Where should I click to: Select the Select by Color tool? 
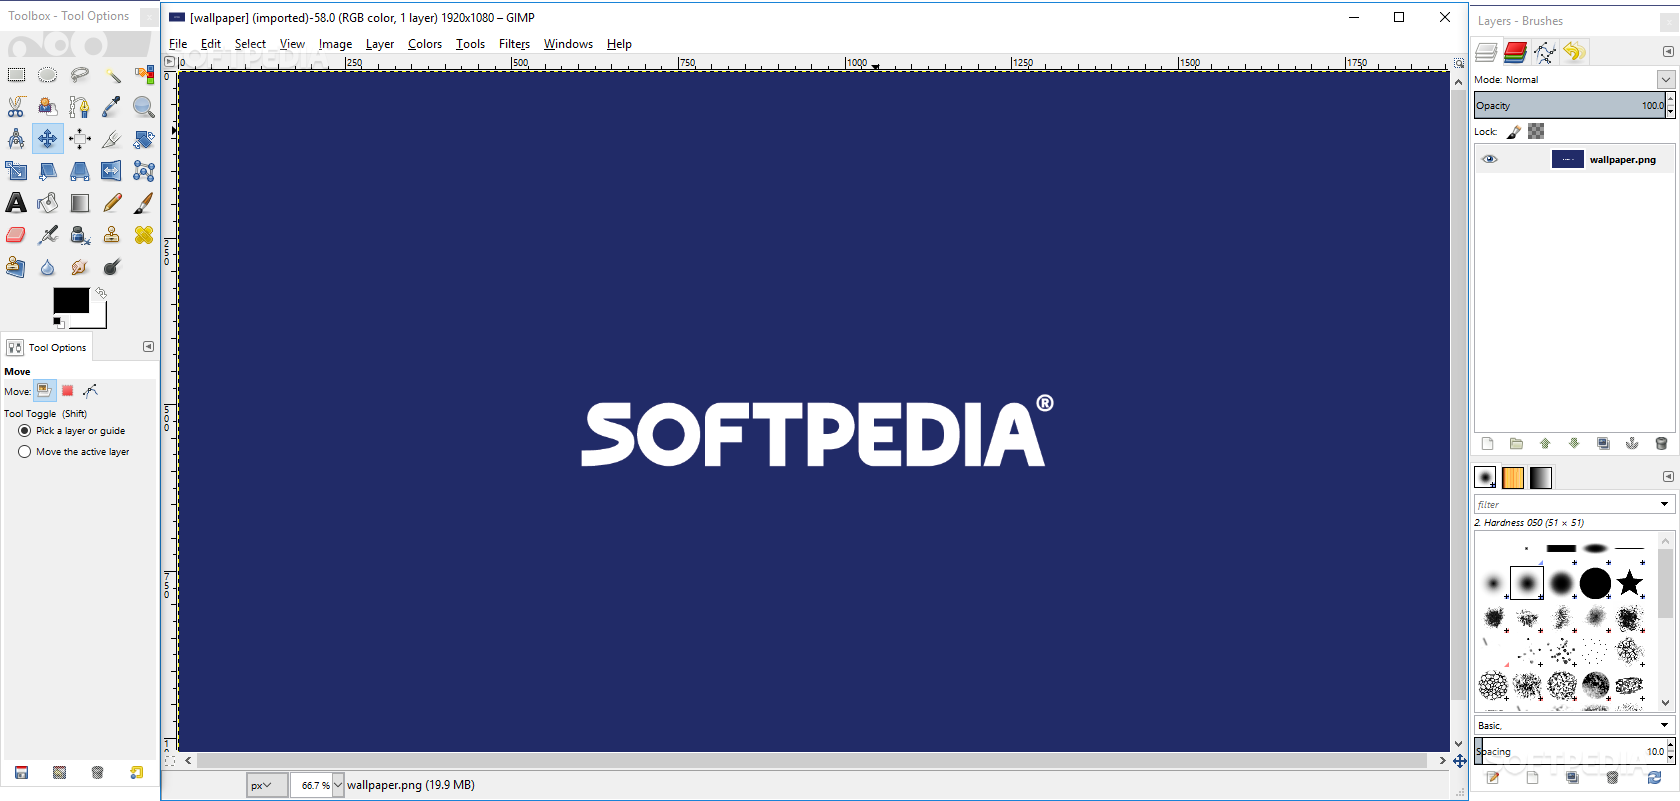pyautogui.click(x=144, y=75)
